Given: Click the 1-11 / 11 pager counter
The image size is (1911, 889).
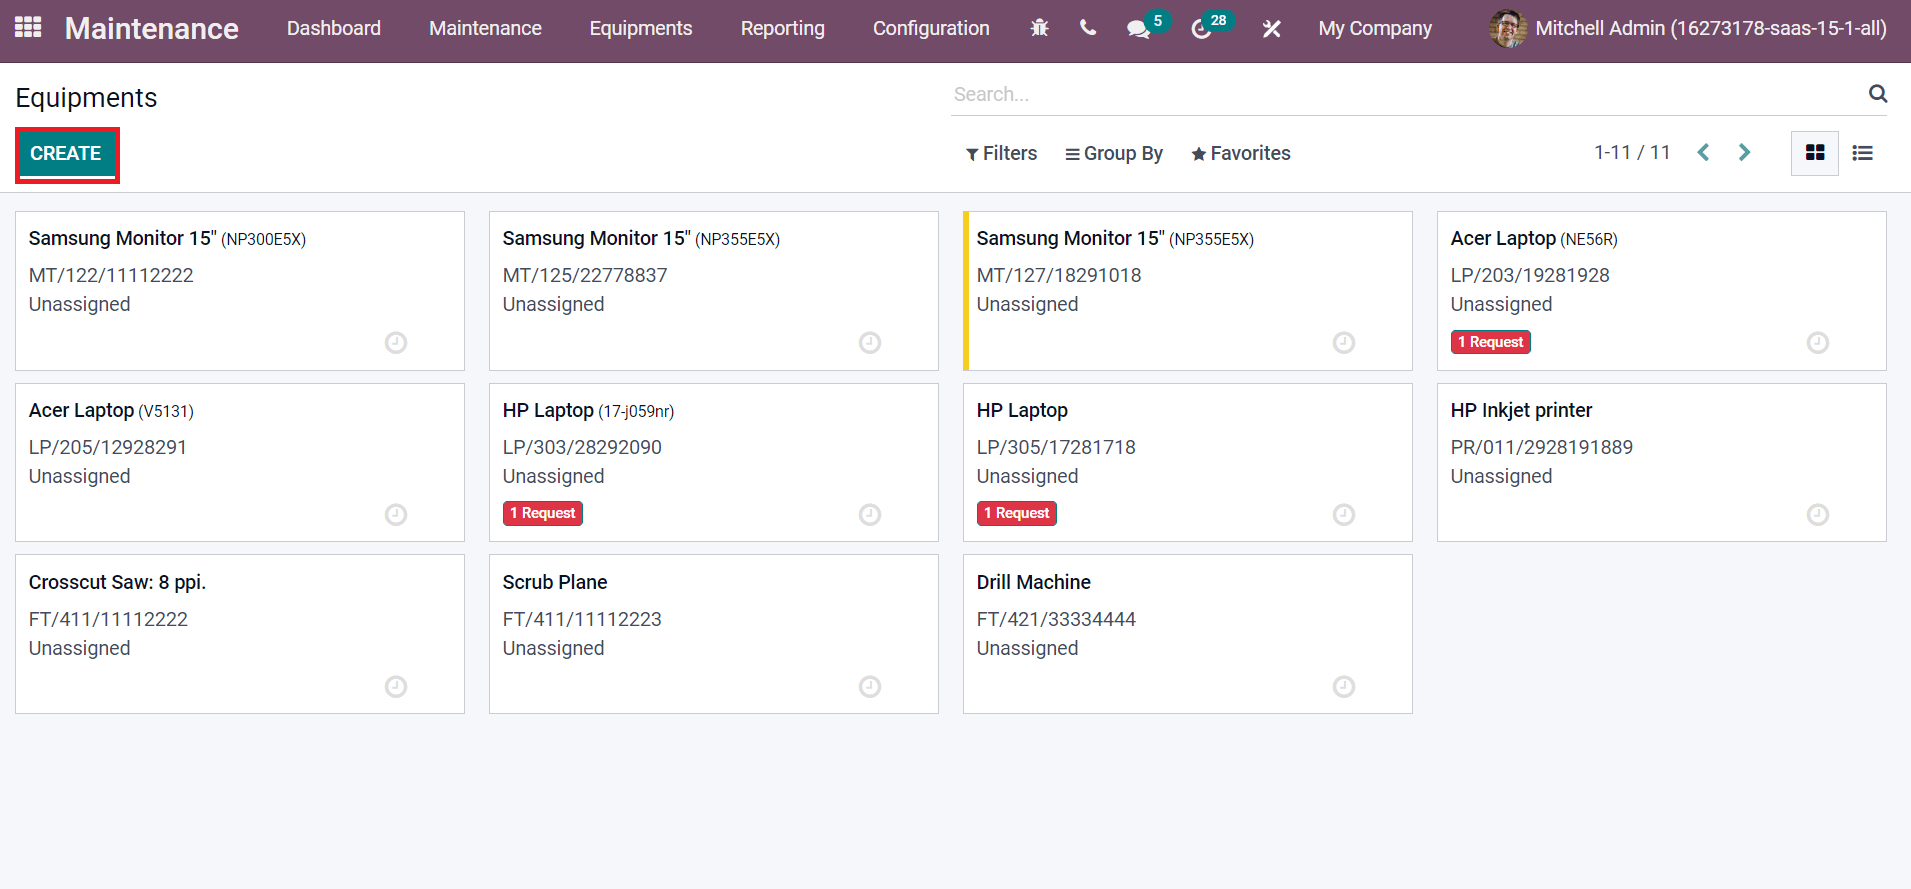Looking at the screenshot, I should [1632, 152].
